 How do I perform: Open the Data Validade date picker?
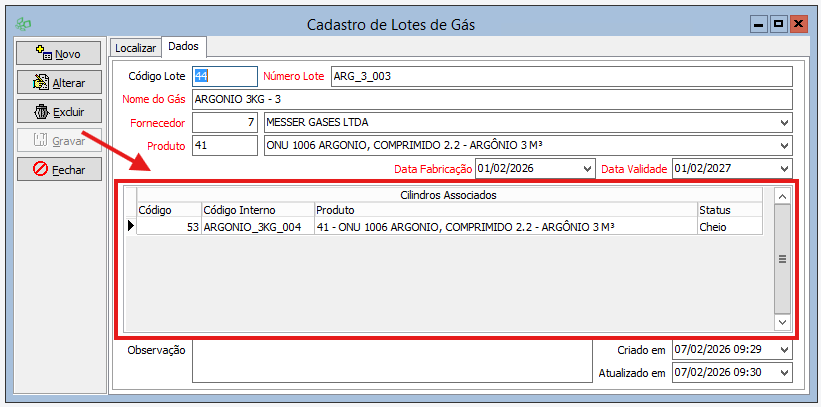tap(783, 169)
